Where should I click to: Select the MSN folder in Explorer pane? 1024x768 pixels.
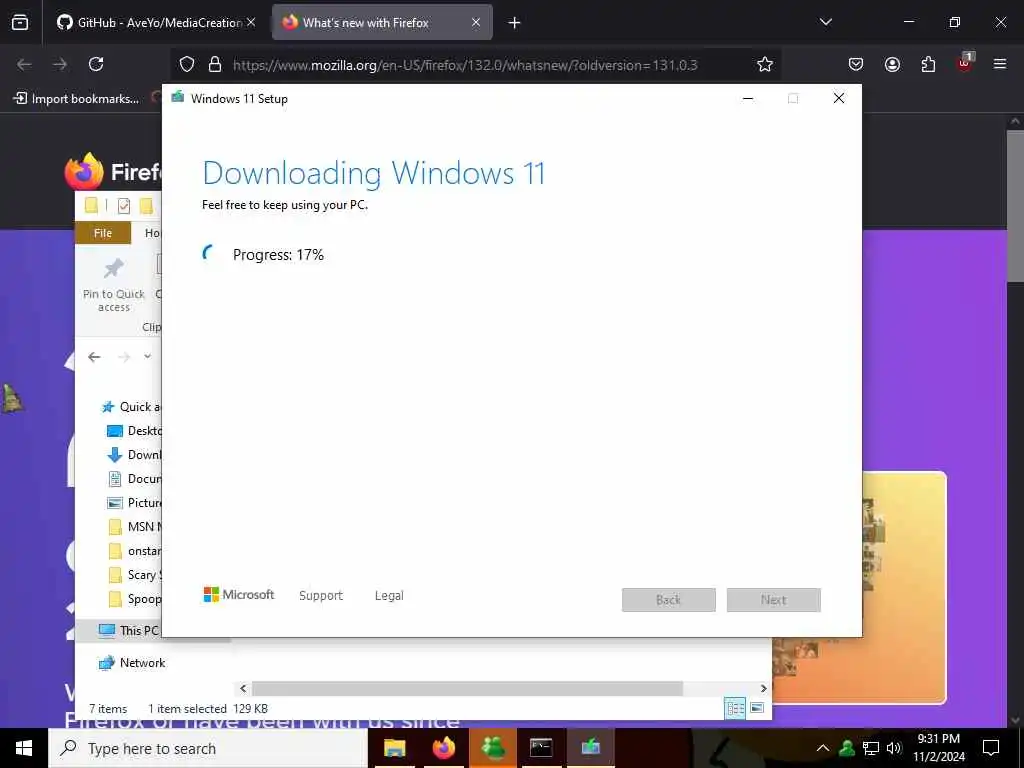[x=134, y=527]
